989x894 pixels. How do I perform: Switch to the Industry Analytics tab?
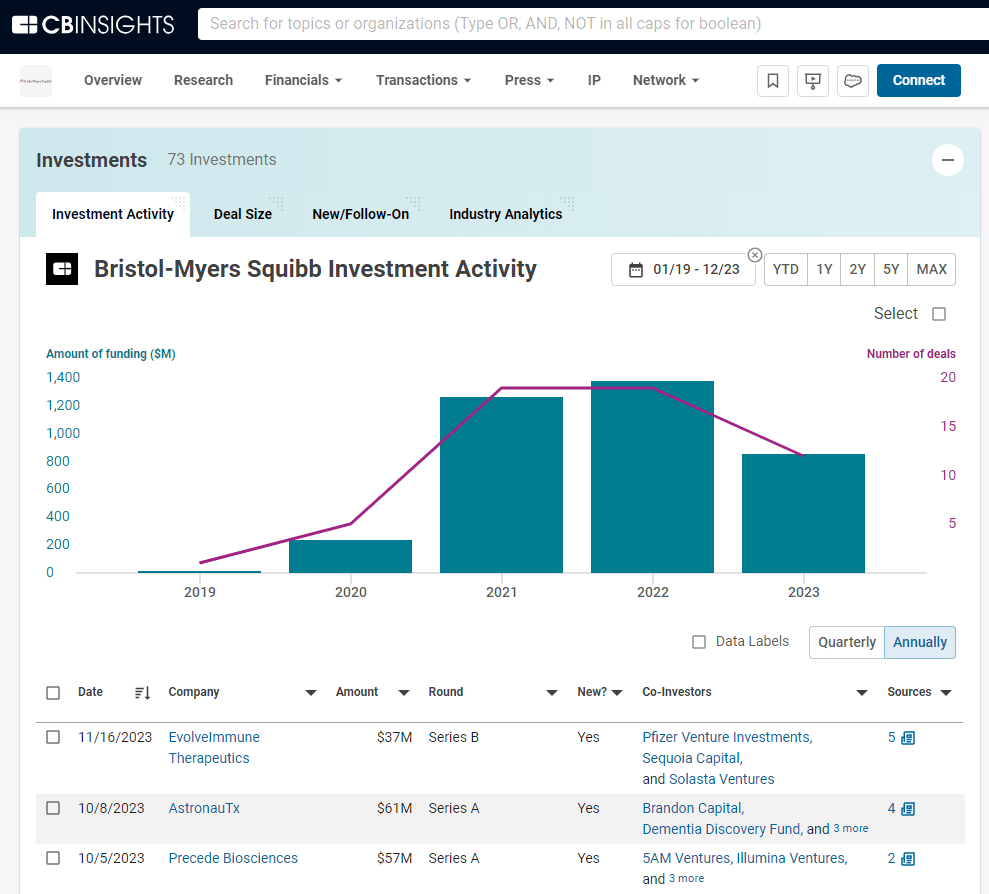506,215
